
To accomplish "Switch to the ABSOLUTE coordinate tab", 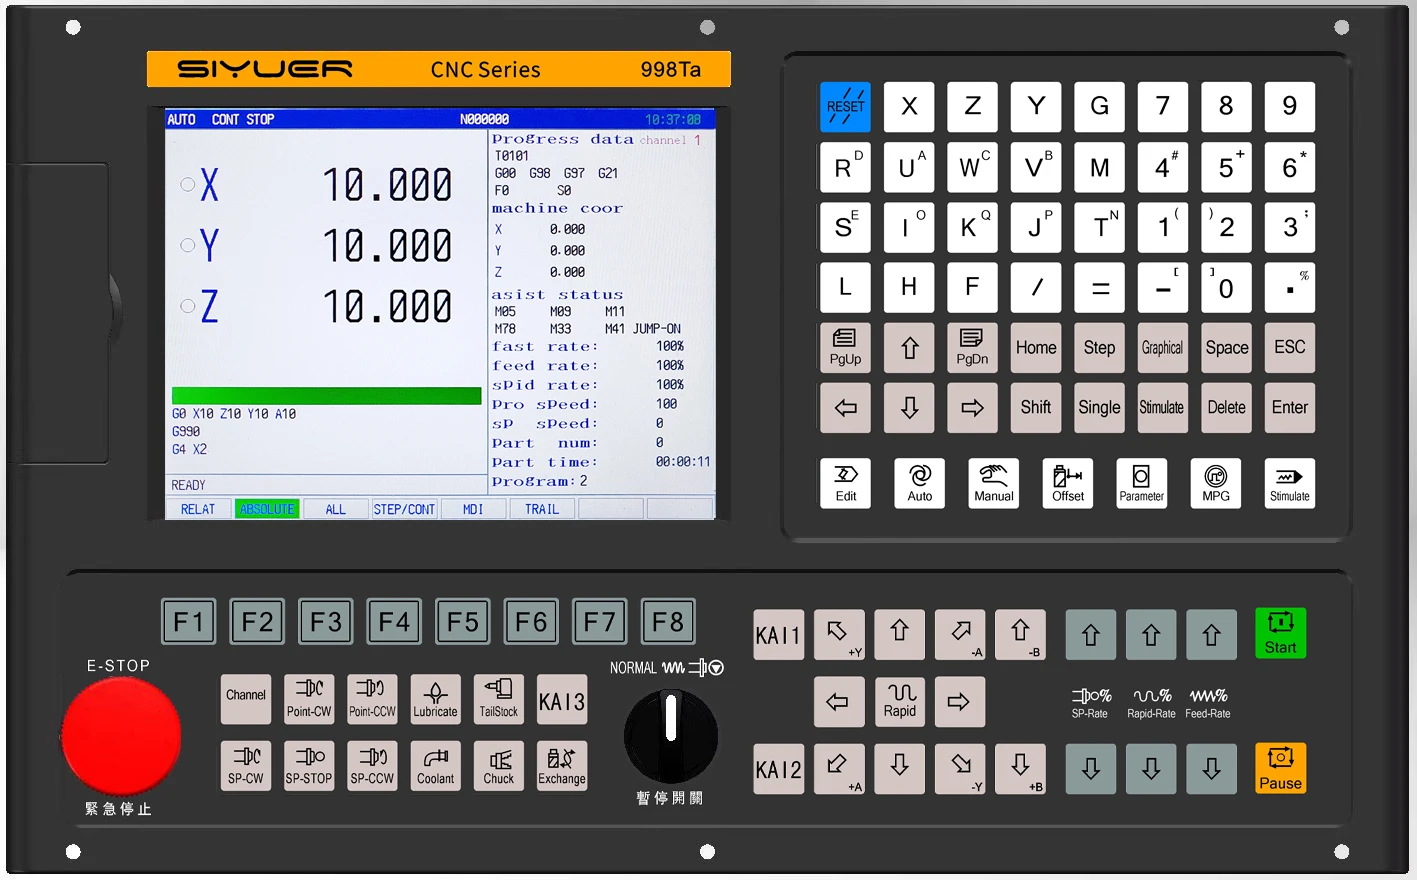I will (267, 509).
